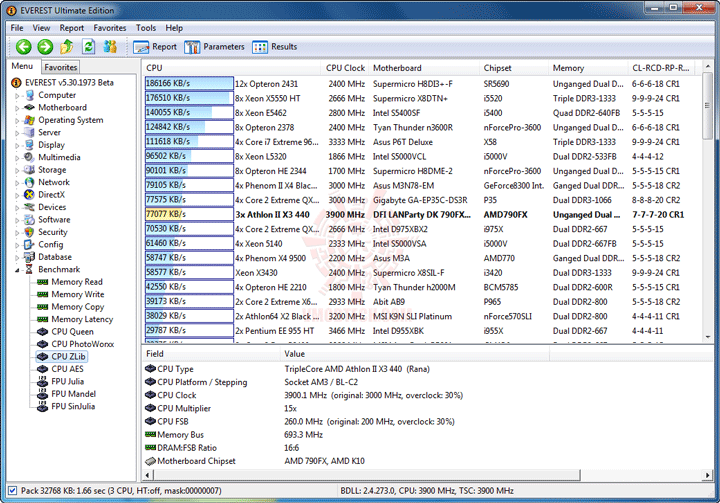The width and height of the screenshot is (720, 503).
Task: Select CPU Queen benchmark
Action: (x=73, y=332)
